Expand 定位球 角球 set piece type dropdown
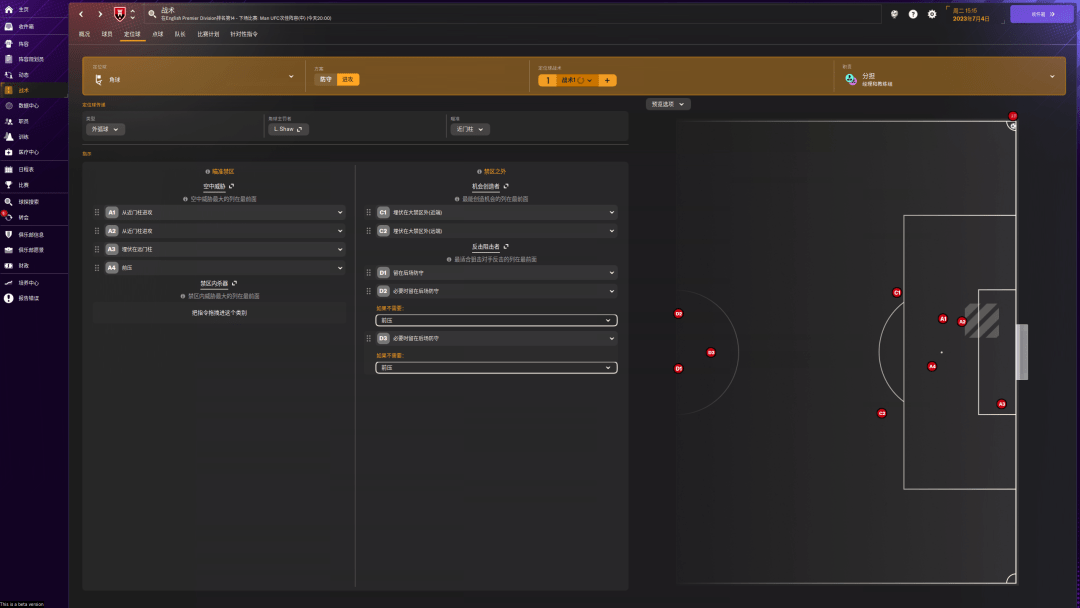The image size is (1080, 608). (194, 76)
